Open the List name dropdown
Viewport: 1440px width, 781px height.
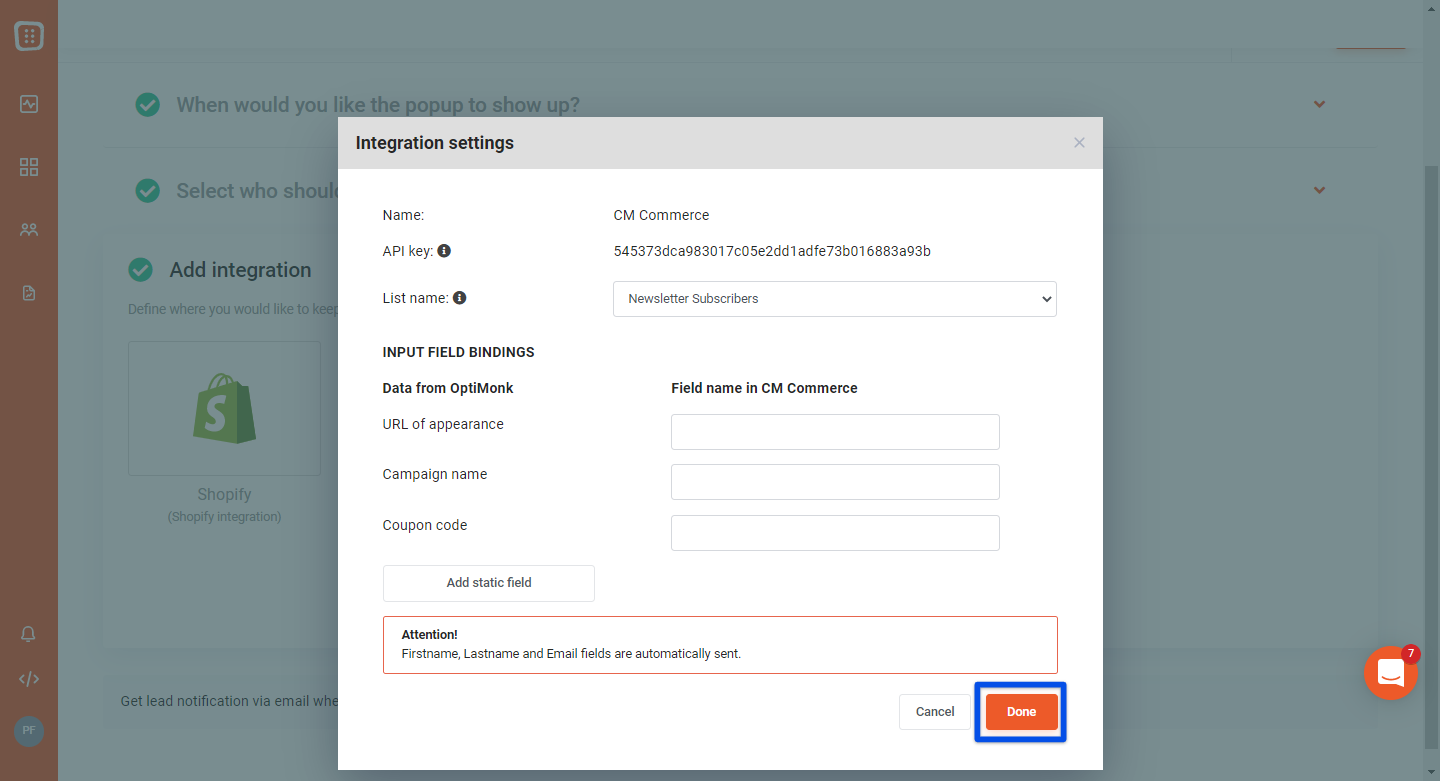[835, 299]
